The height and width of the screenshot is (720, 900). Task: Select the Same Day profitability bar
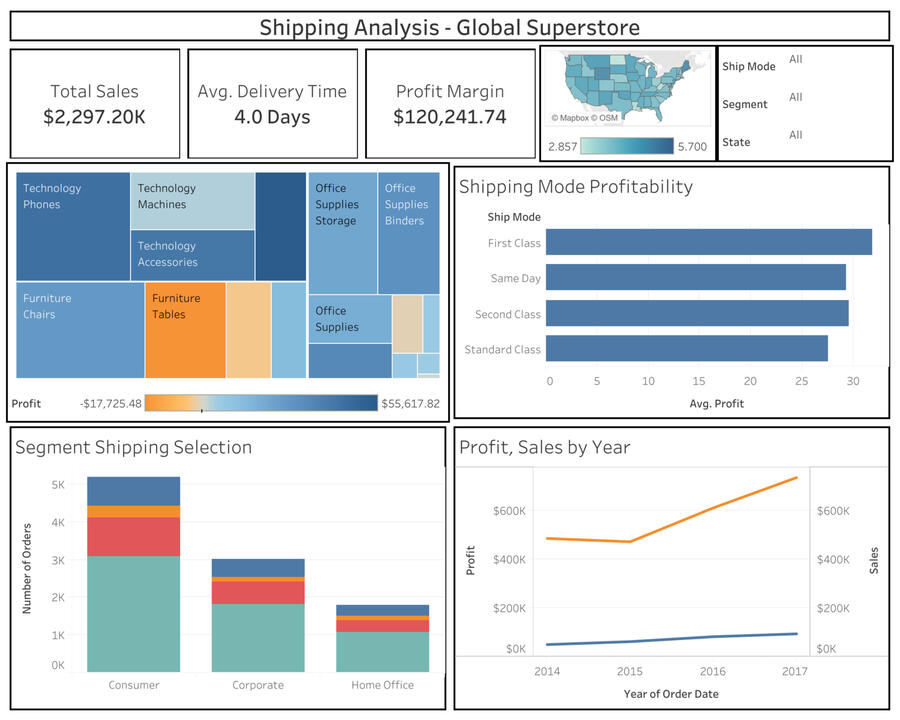695,278
